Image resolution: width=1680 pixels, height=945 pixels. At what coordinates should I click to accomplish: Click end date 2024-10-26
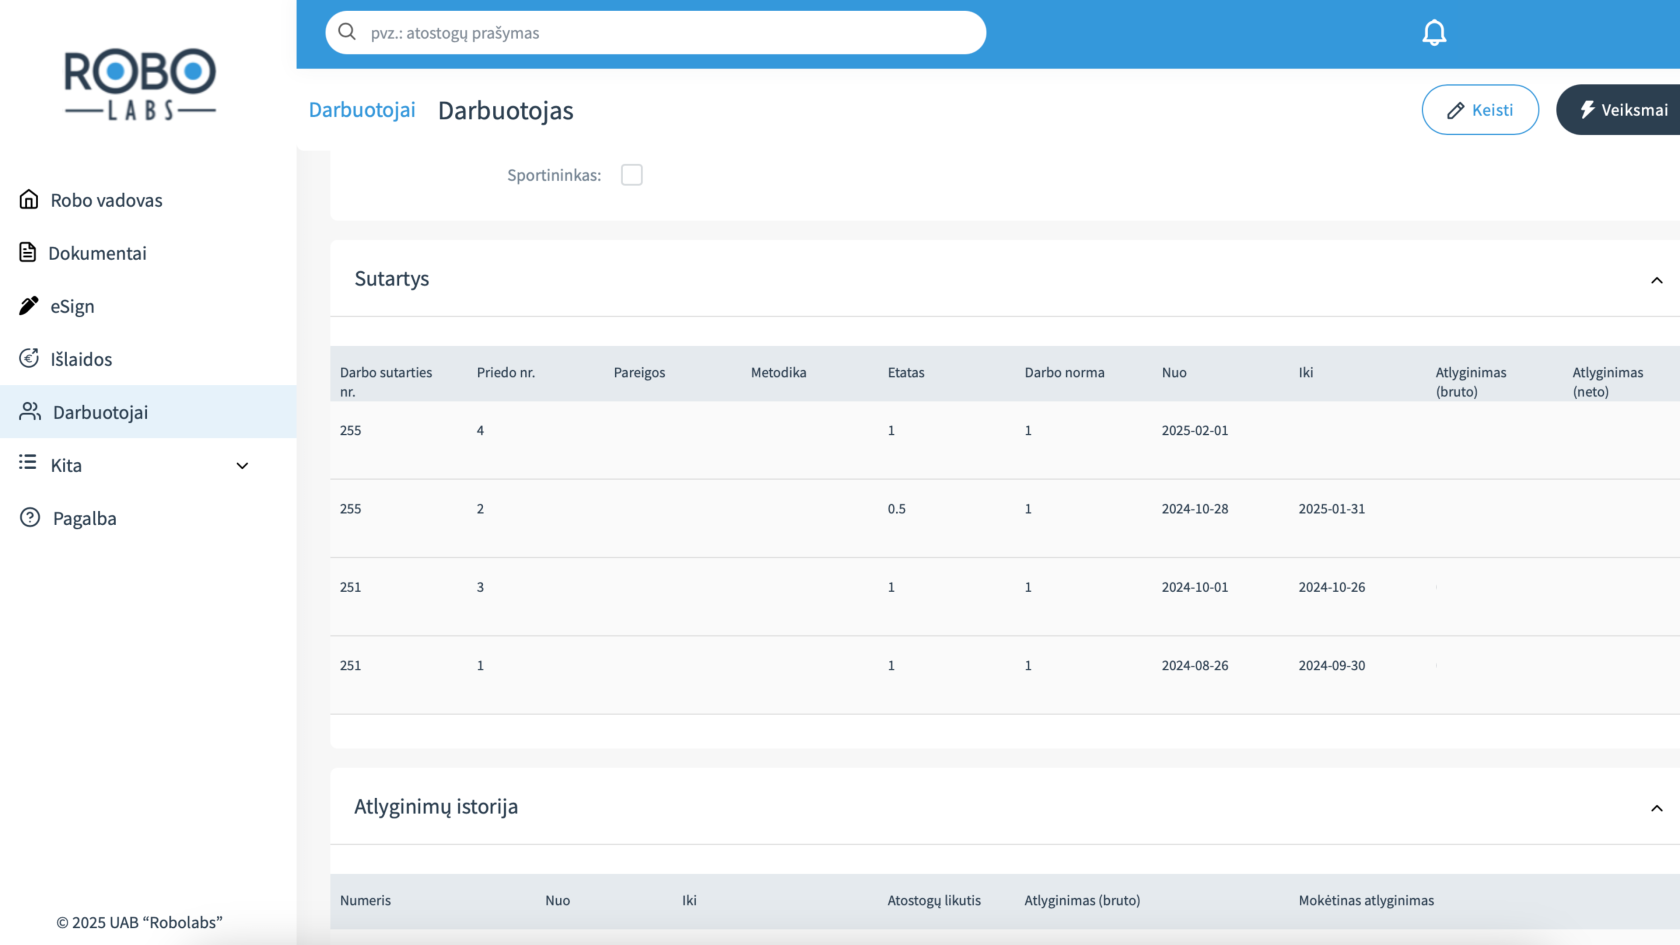[1332, 588]
